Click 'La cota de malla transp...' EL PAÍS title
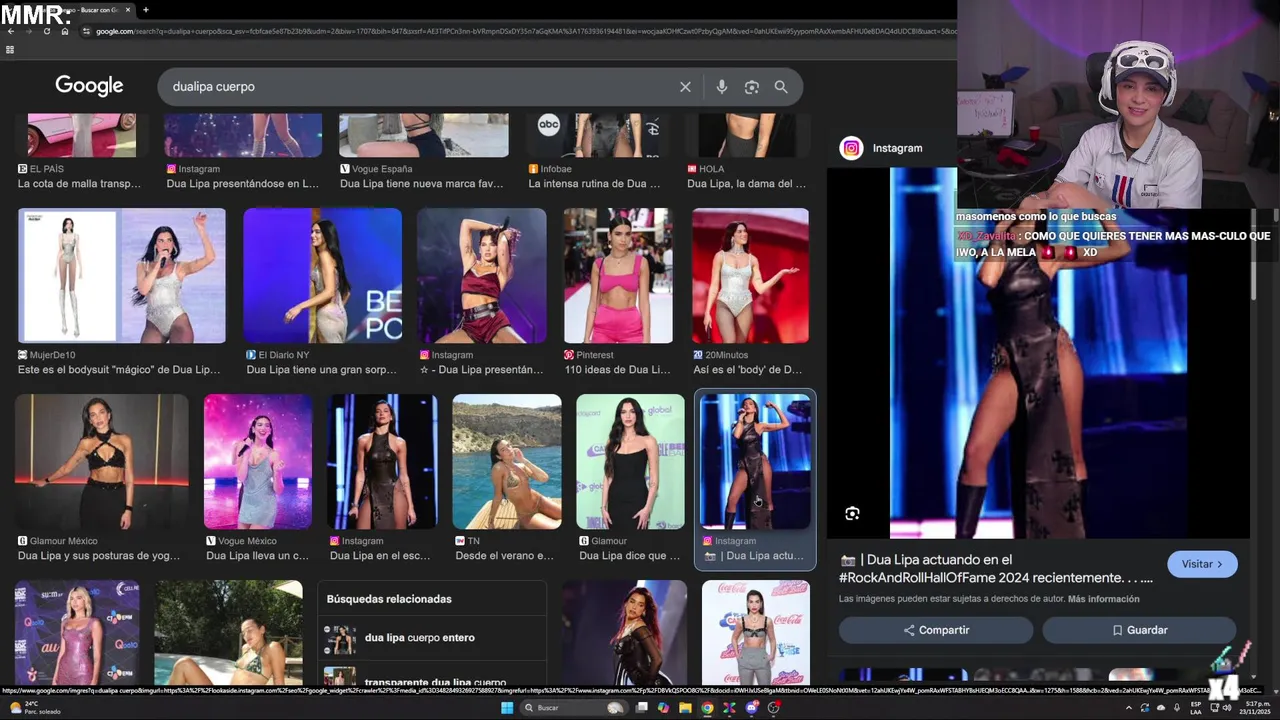The height and width of the screenshot is (720, 1280). [x=79, y=184]
